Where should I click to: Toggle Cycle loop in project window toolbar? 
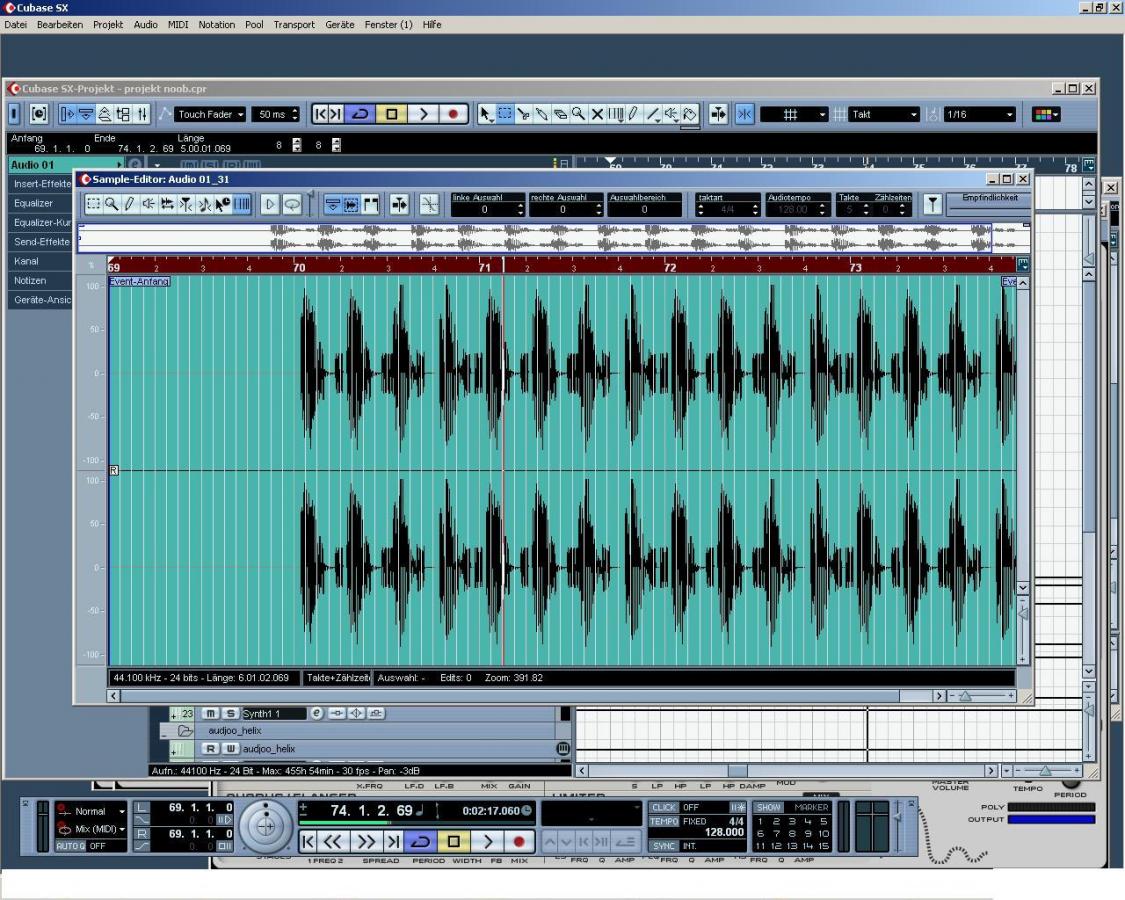tap(361, 114)
